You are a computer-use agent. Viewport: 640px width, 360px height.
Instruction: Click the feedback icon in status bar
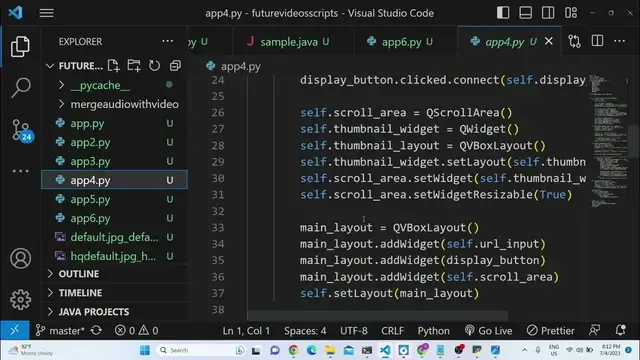[x=594, y=330]
